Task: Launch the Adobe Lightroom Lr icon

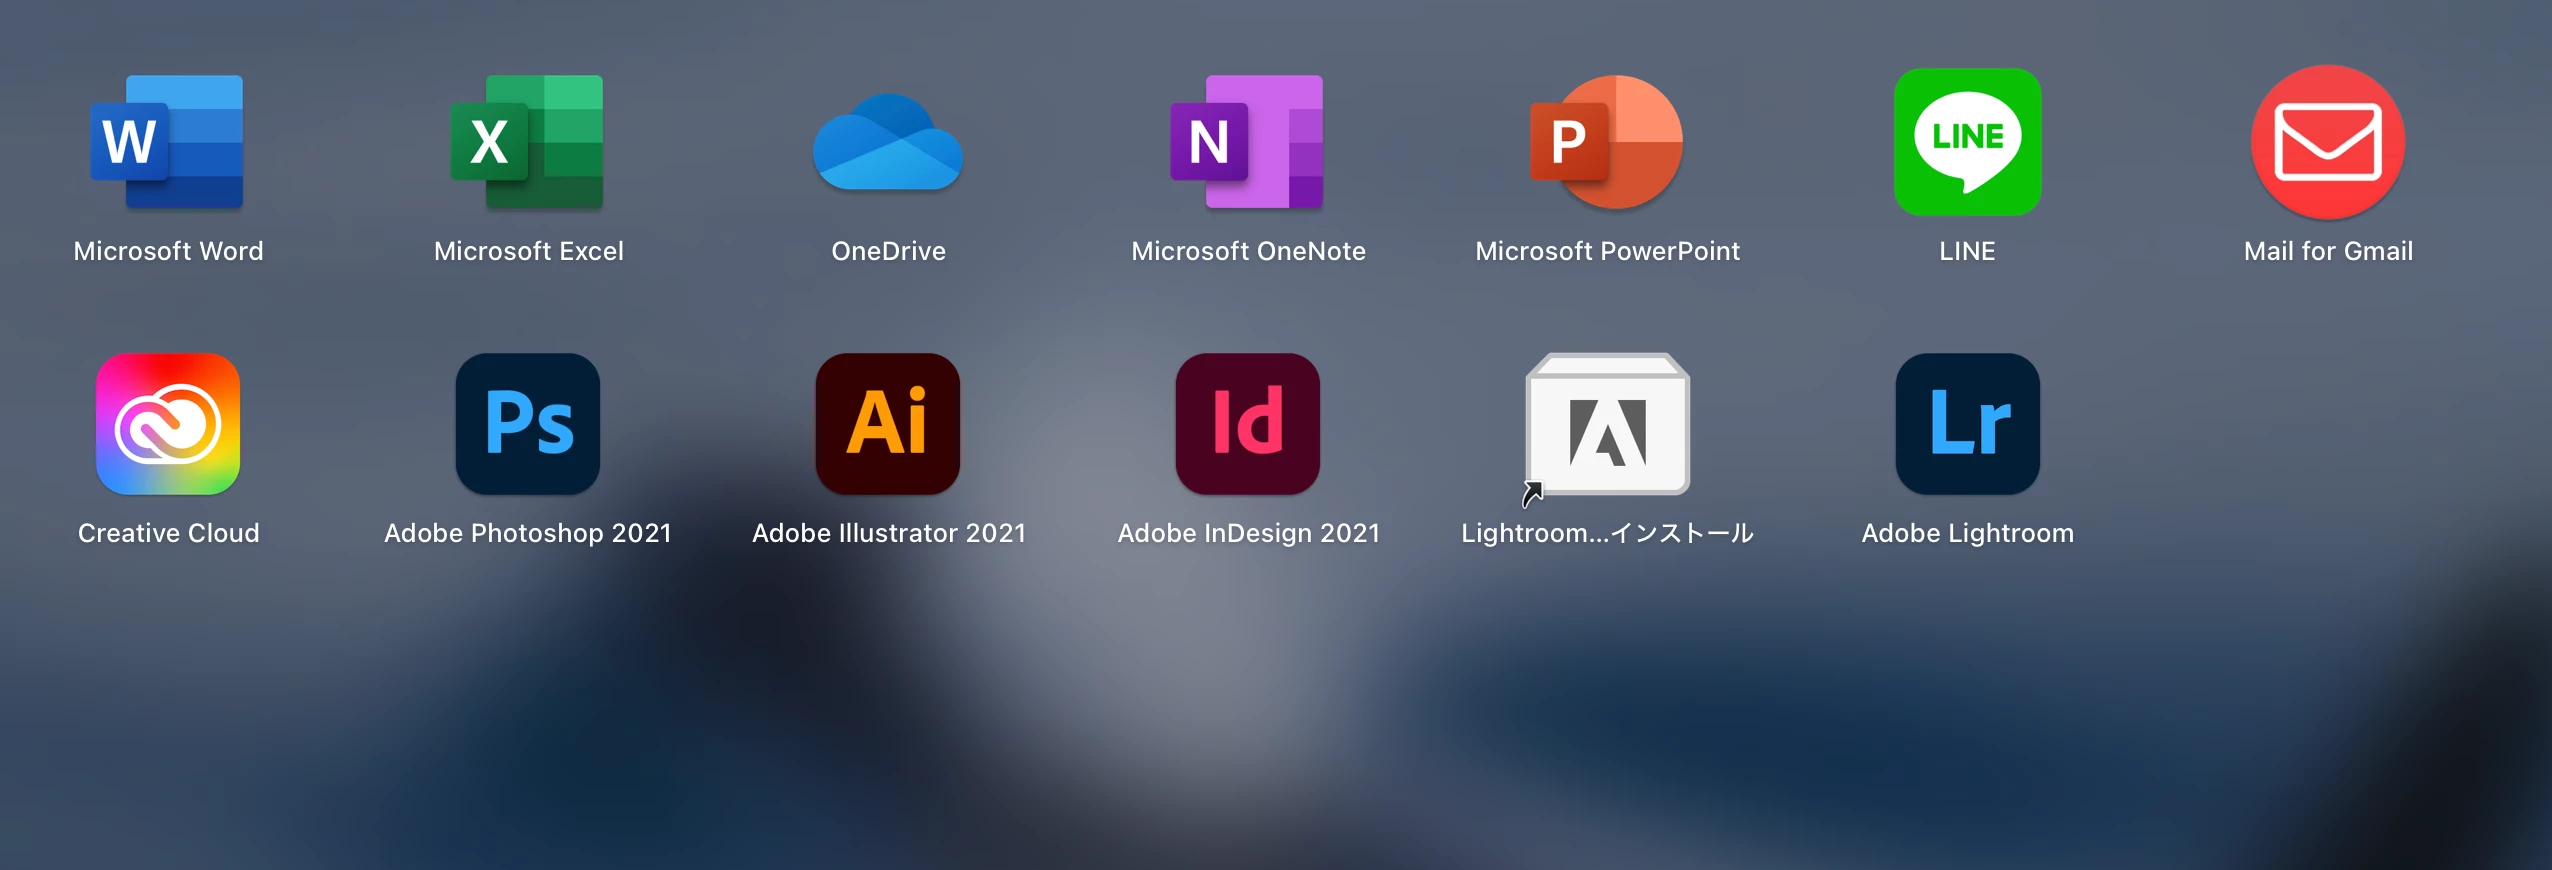Action: 1968,424
